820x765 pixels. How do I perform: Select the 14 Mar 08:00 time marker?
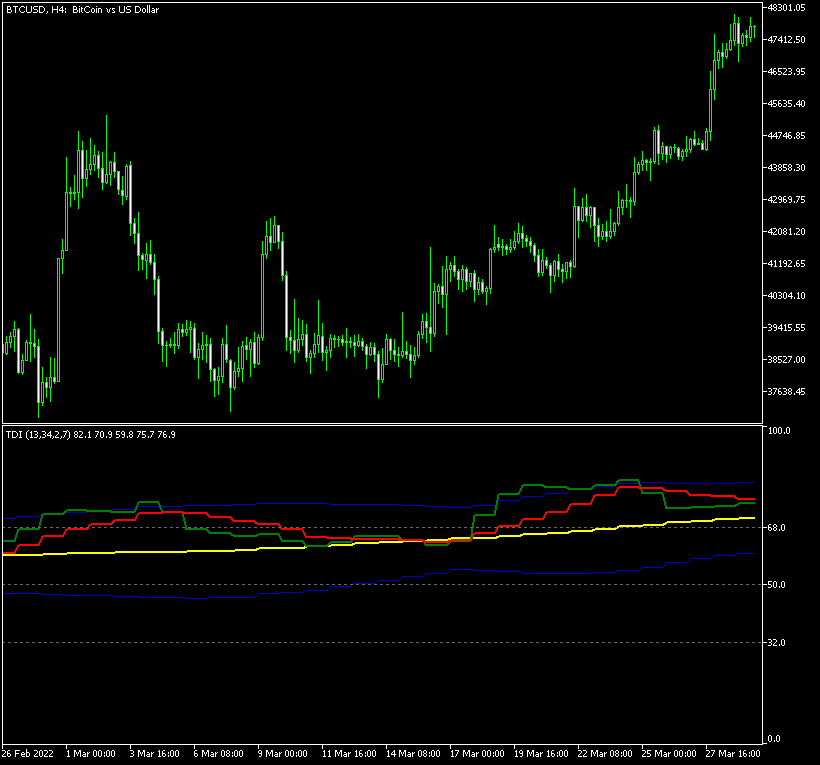(412, 753)
